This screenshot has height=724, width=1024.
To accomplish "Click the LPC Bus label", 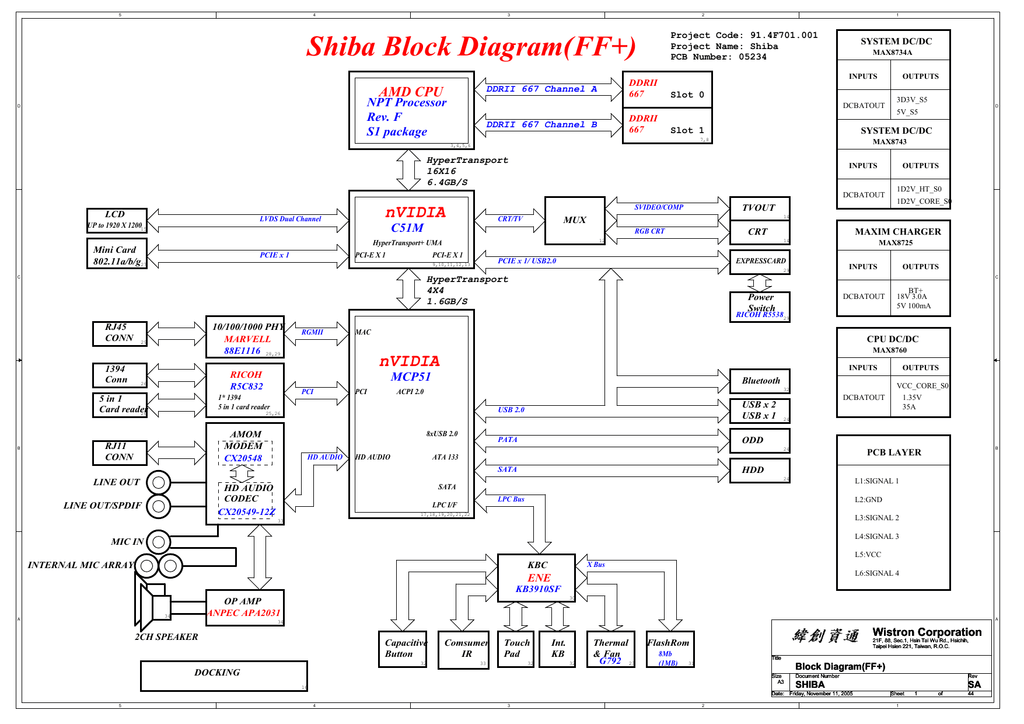I will pyautogui.click(x=511, y=499).
